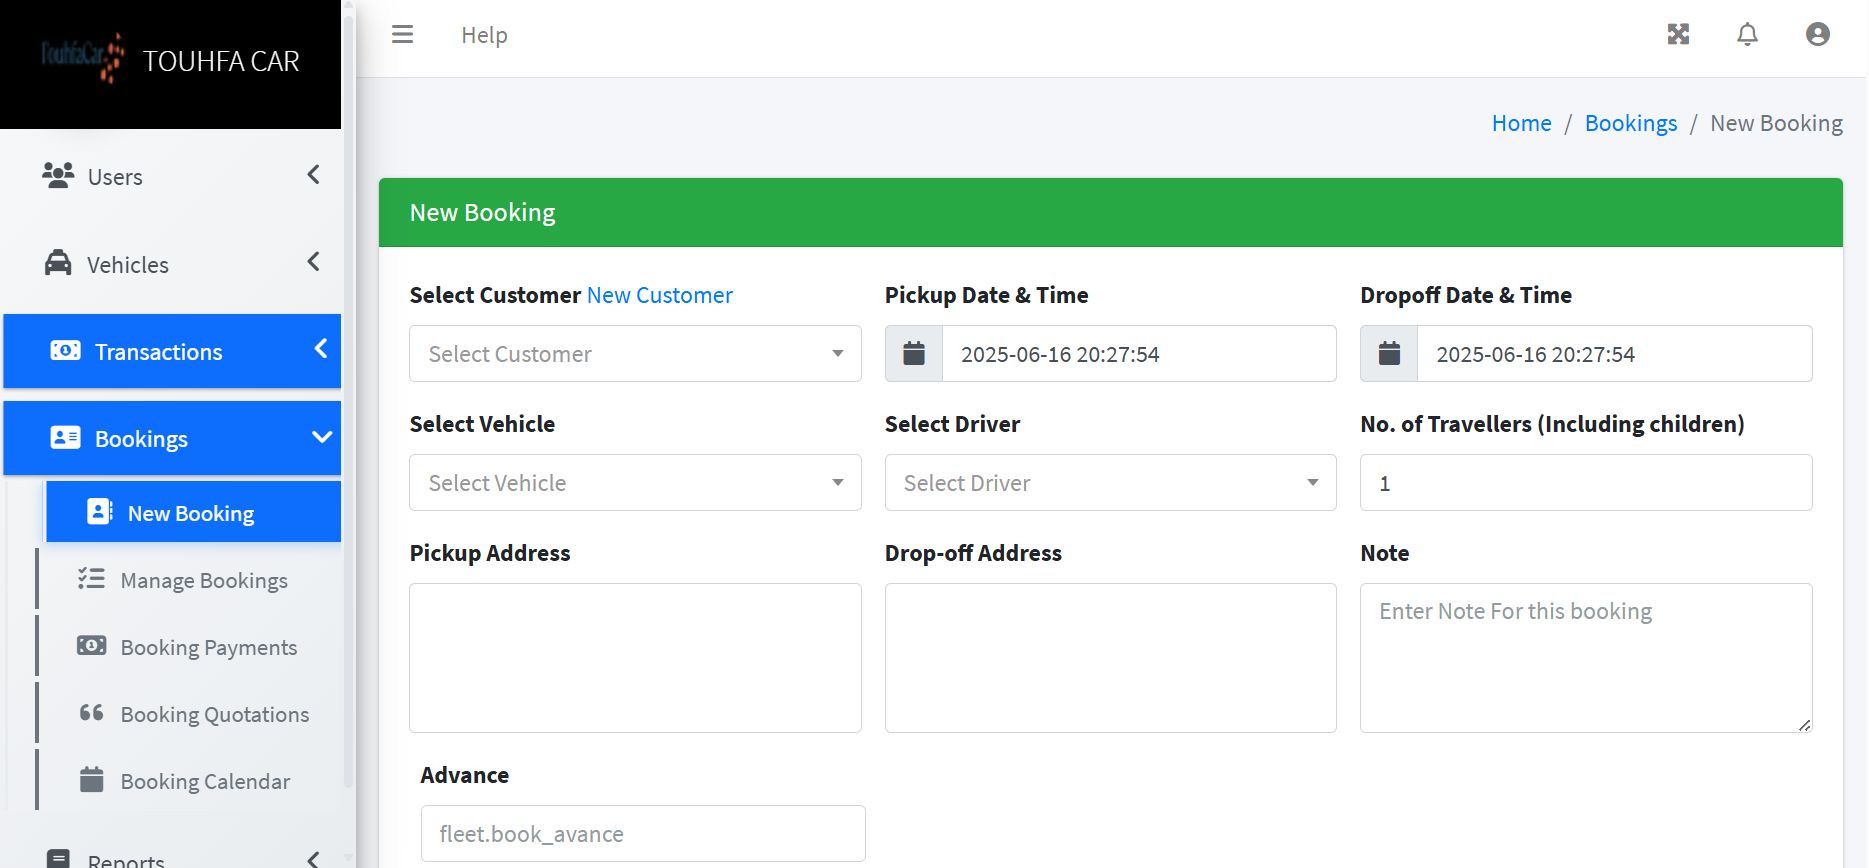1869x868 pixels.
Task: Open Manage Bookings in sidebar
Action: pyautogui.click(x=204, y=581)
